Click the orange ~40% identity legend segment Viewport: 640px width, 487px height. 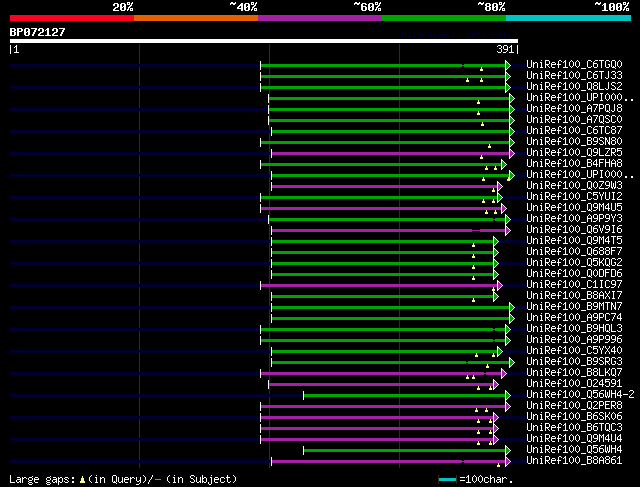[196, 18]
